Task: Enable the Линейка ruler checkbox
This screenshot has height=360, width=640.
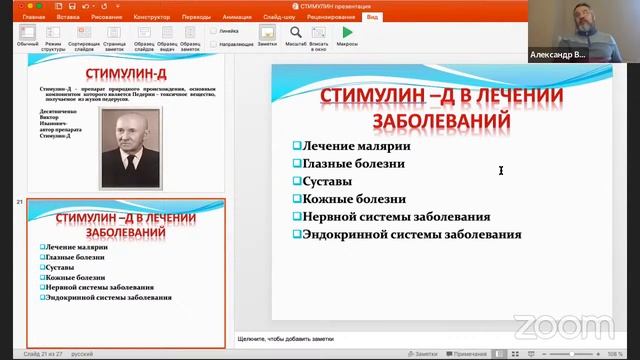Action: coord(213,31)
